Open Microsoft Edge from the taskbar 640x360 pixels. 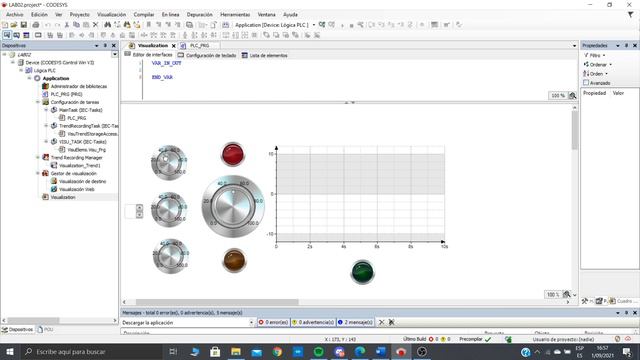pos(360,351)
